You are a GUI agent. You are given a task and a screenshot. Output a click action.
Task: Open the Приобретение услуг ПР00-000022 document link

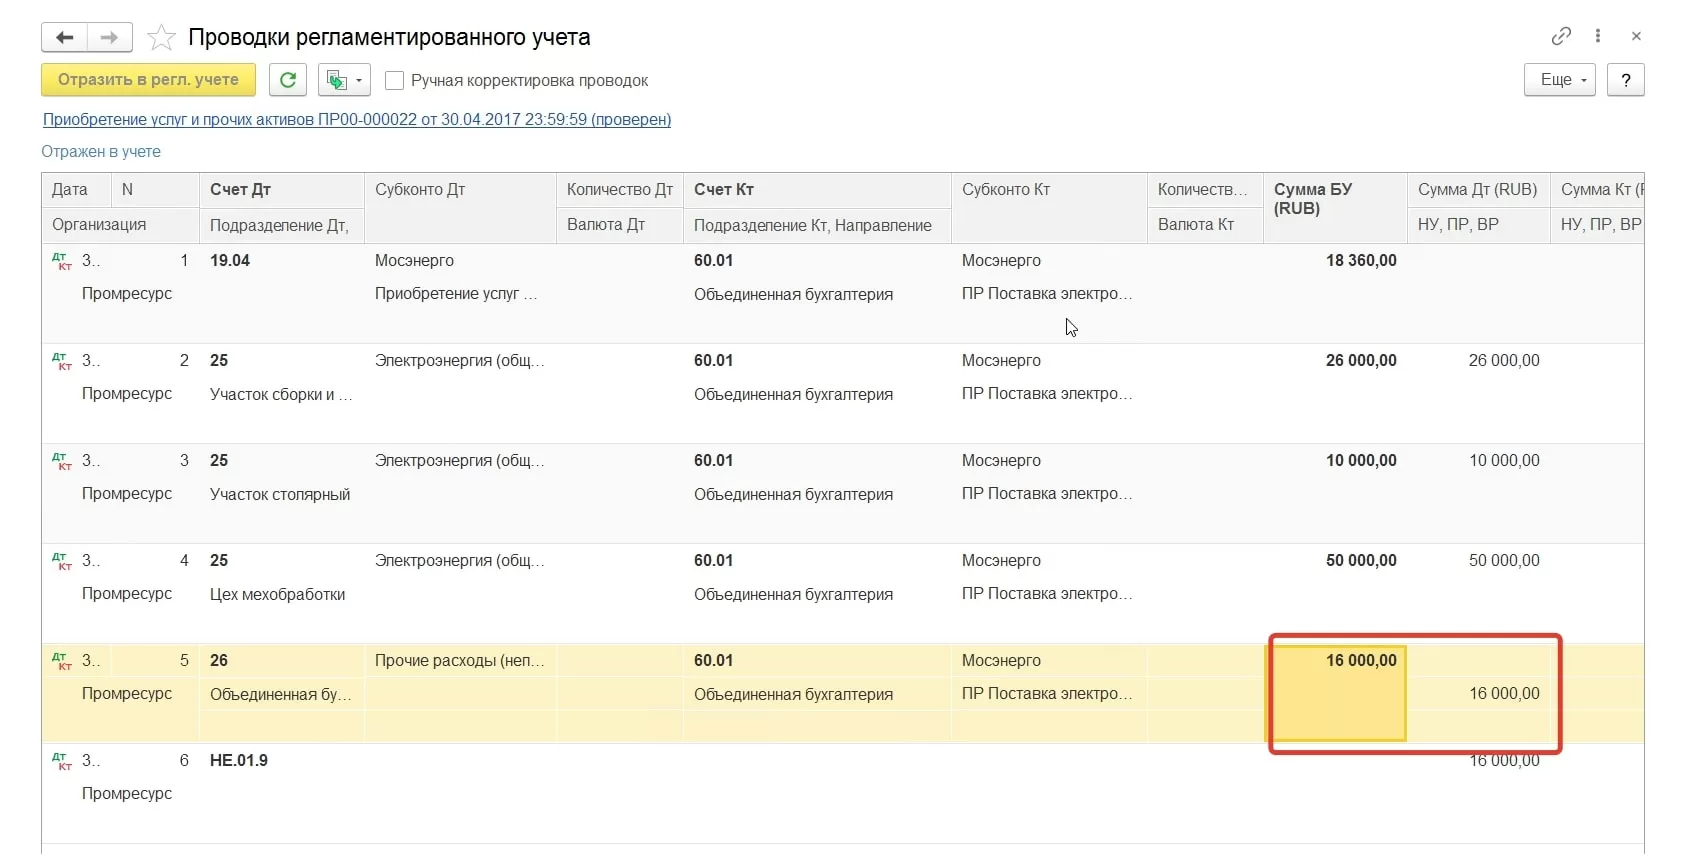(x=356, y=120)
